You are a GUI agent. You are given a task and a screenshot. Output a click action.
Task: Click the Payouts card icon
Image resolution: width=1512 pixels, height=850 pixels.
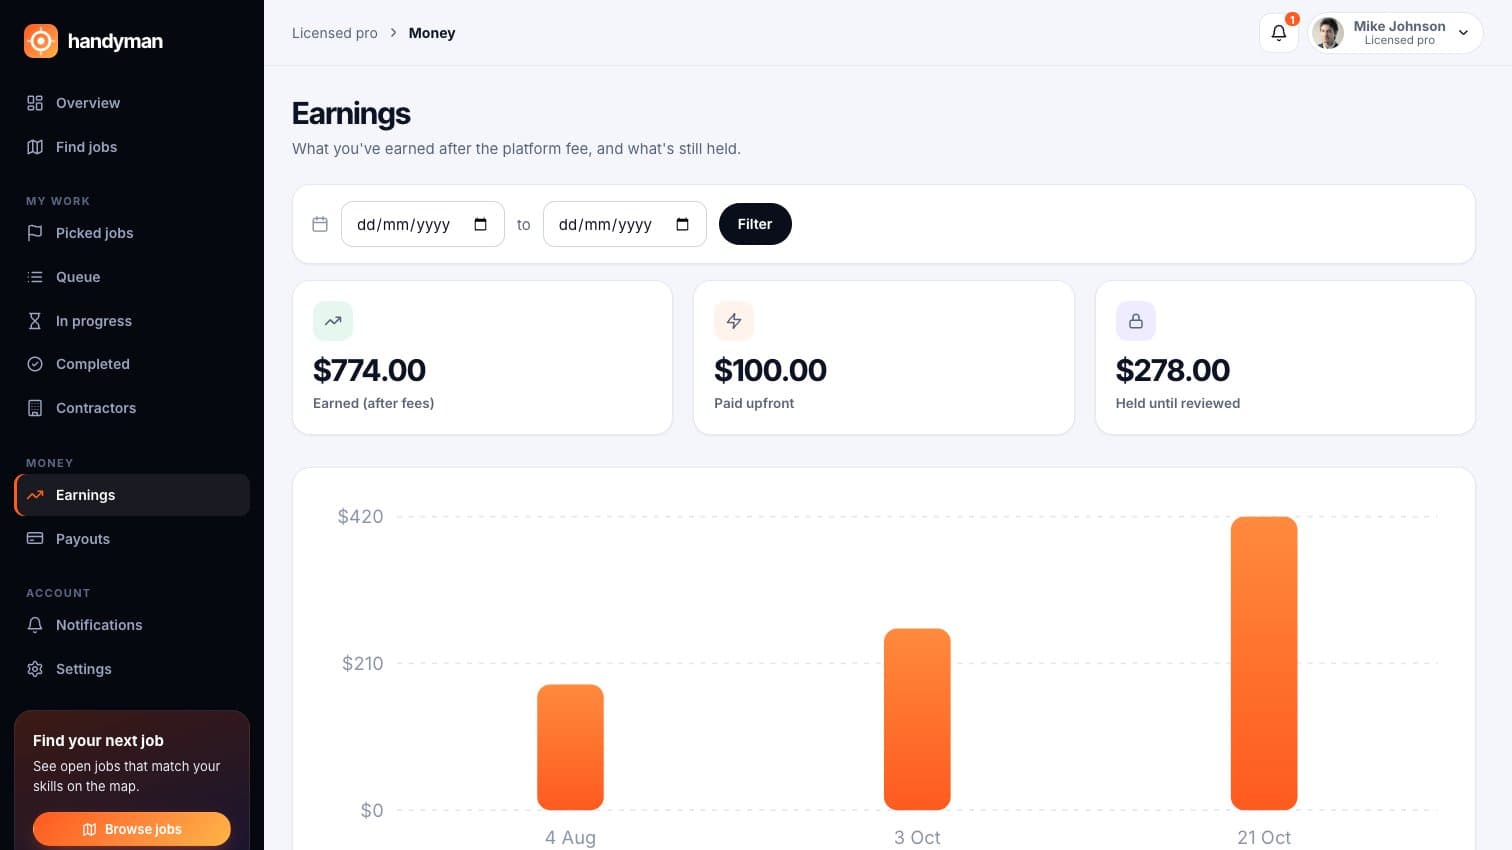[35, 539]
